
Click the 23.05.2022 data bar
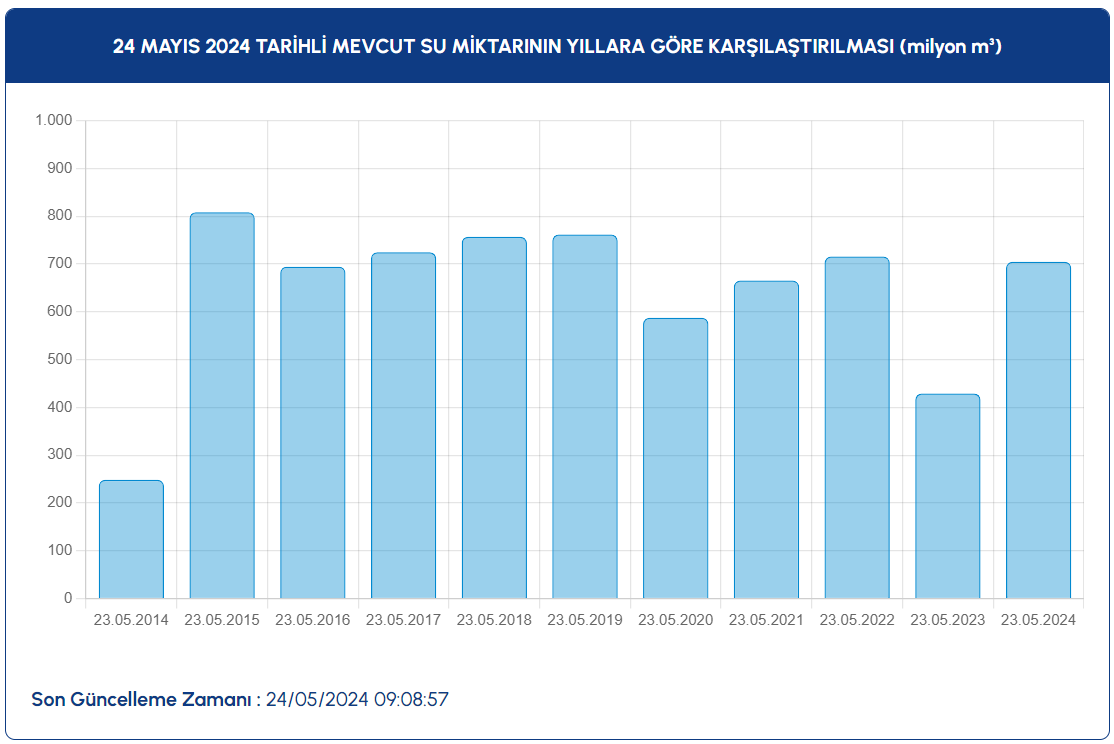(x=857, y=428)
